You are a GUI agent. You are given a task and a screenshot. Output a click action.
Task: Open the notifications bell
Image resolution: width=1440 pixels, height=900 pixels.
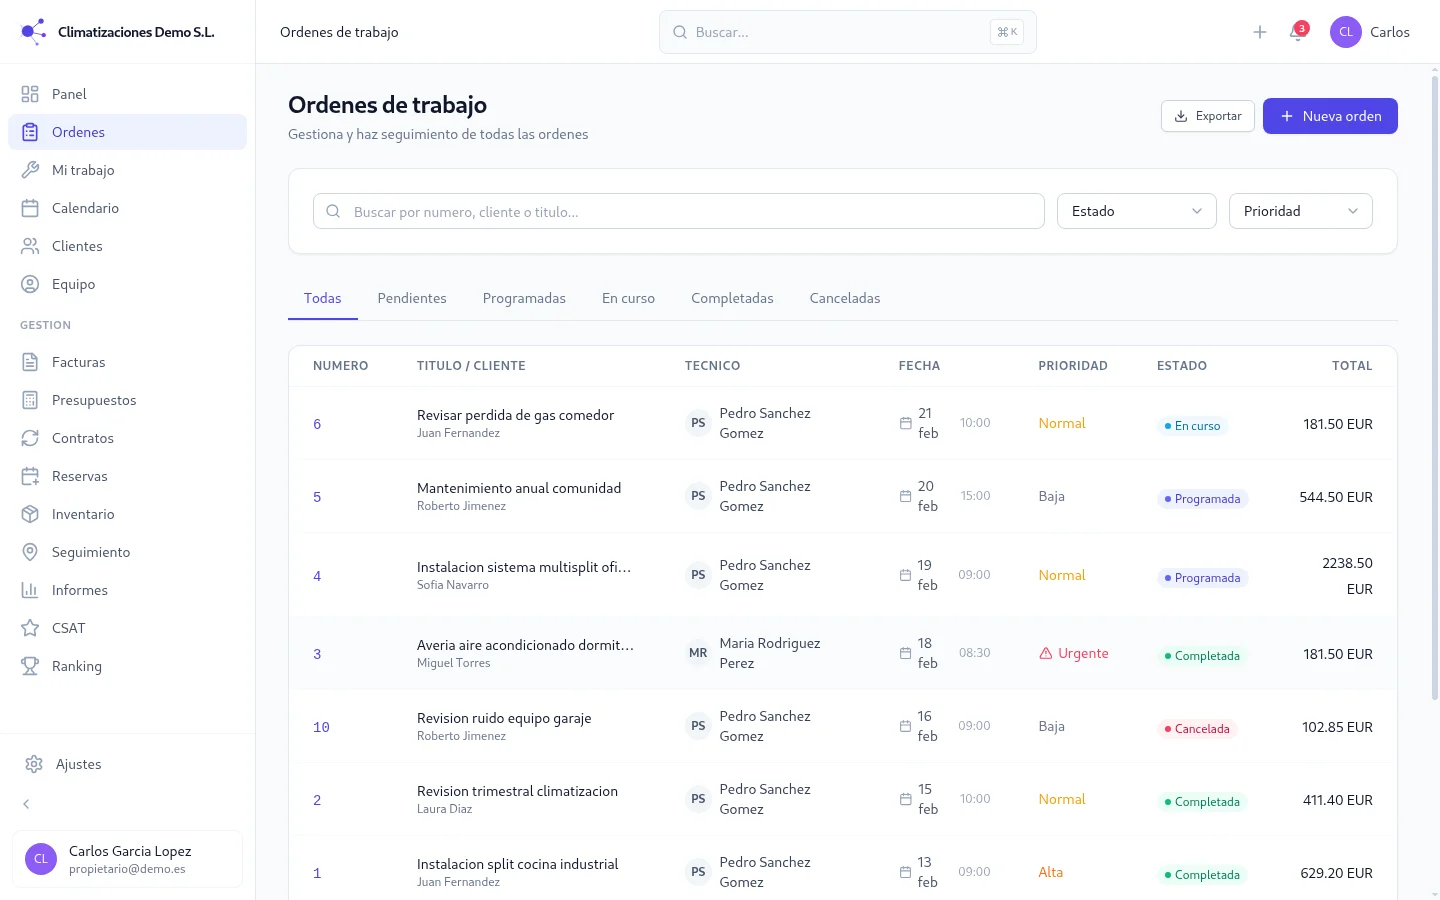[x=1297, y=31]
